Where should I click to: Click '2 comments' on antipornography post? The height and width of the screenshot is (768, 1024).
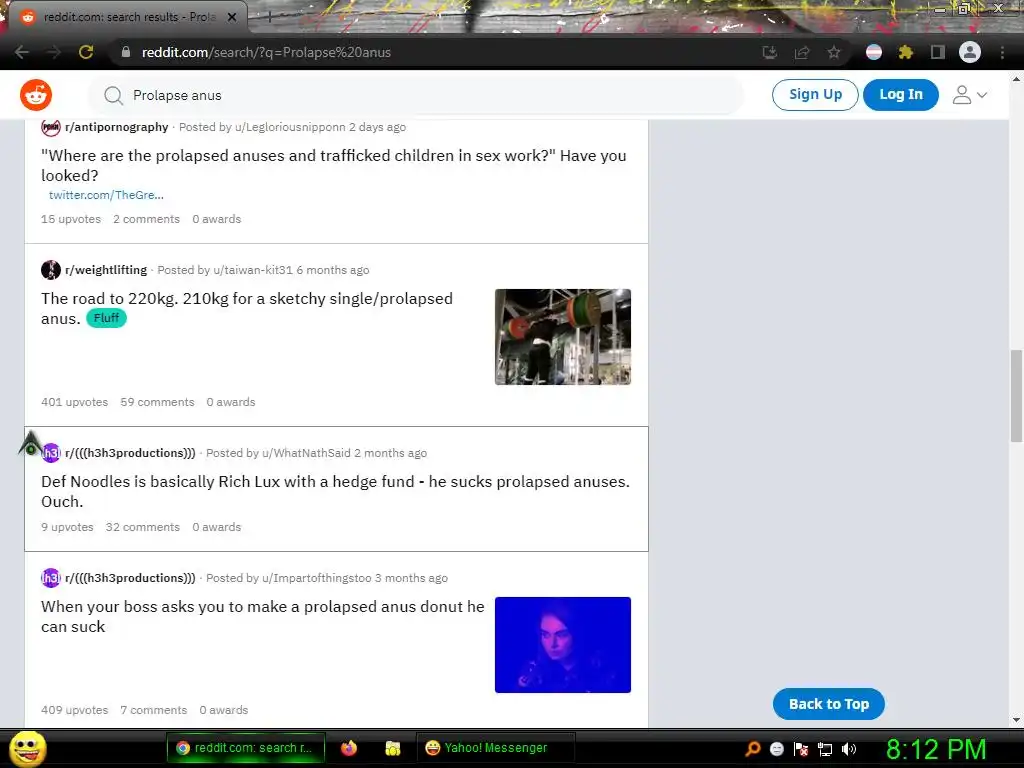coord(146,219)
